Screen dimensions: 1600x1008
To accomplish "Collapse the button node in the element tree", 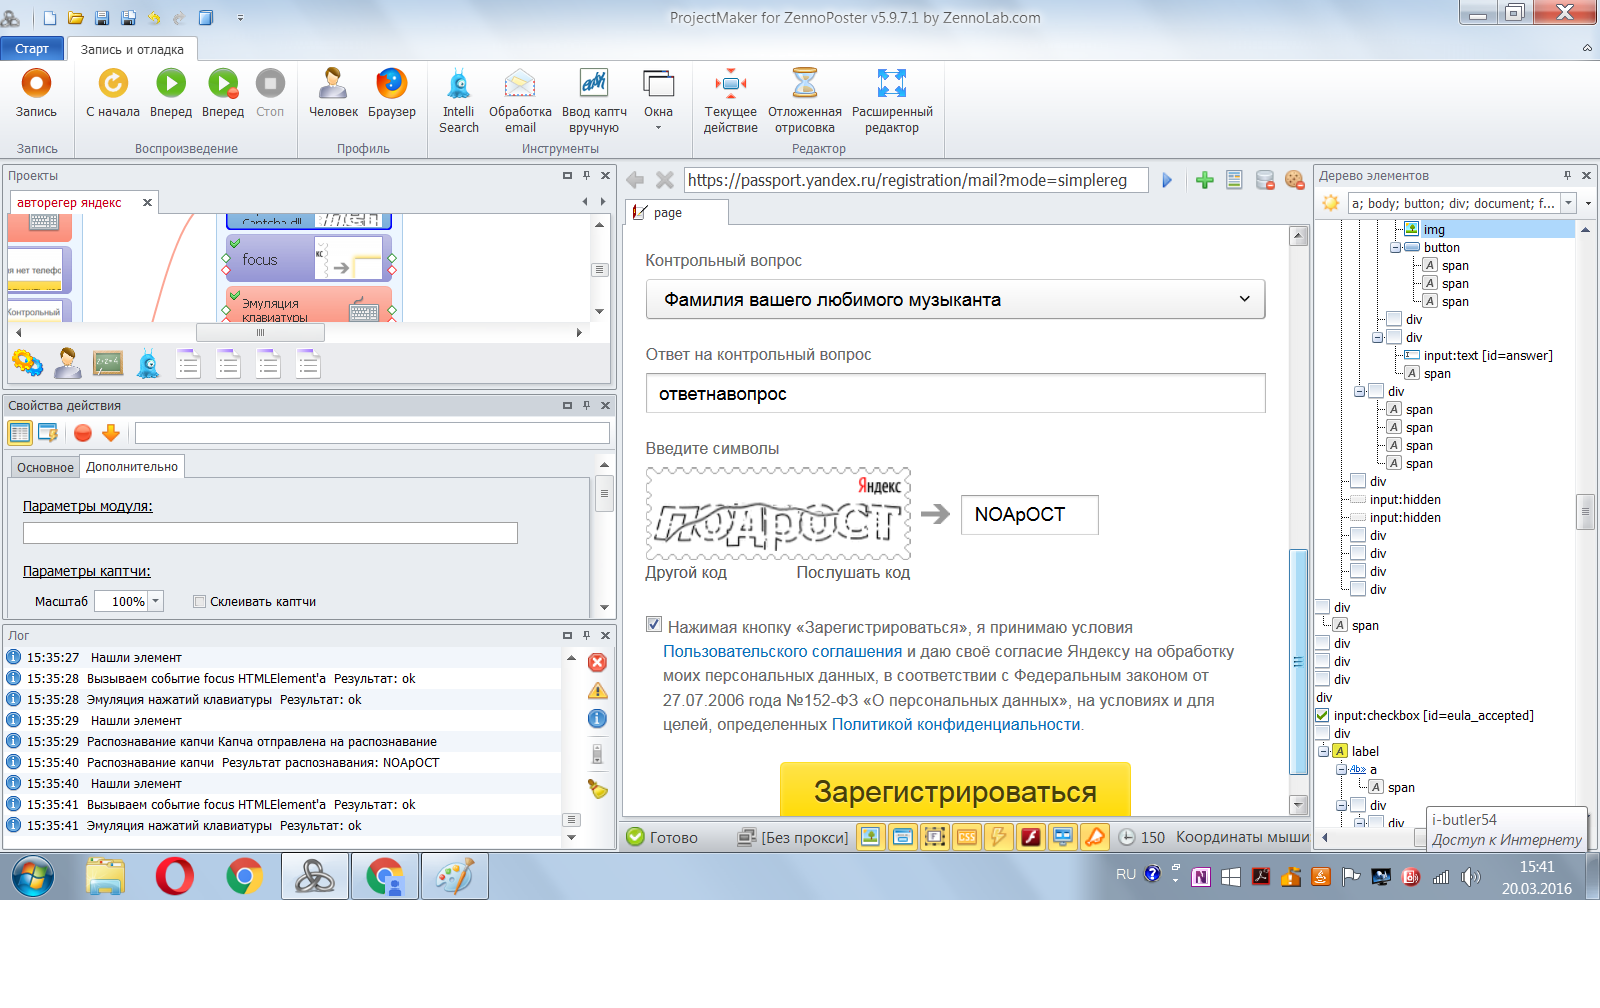I will (x=1396, y=248).
